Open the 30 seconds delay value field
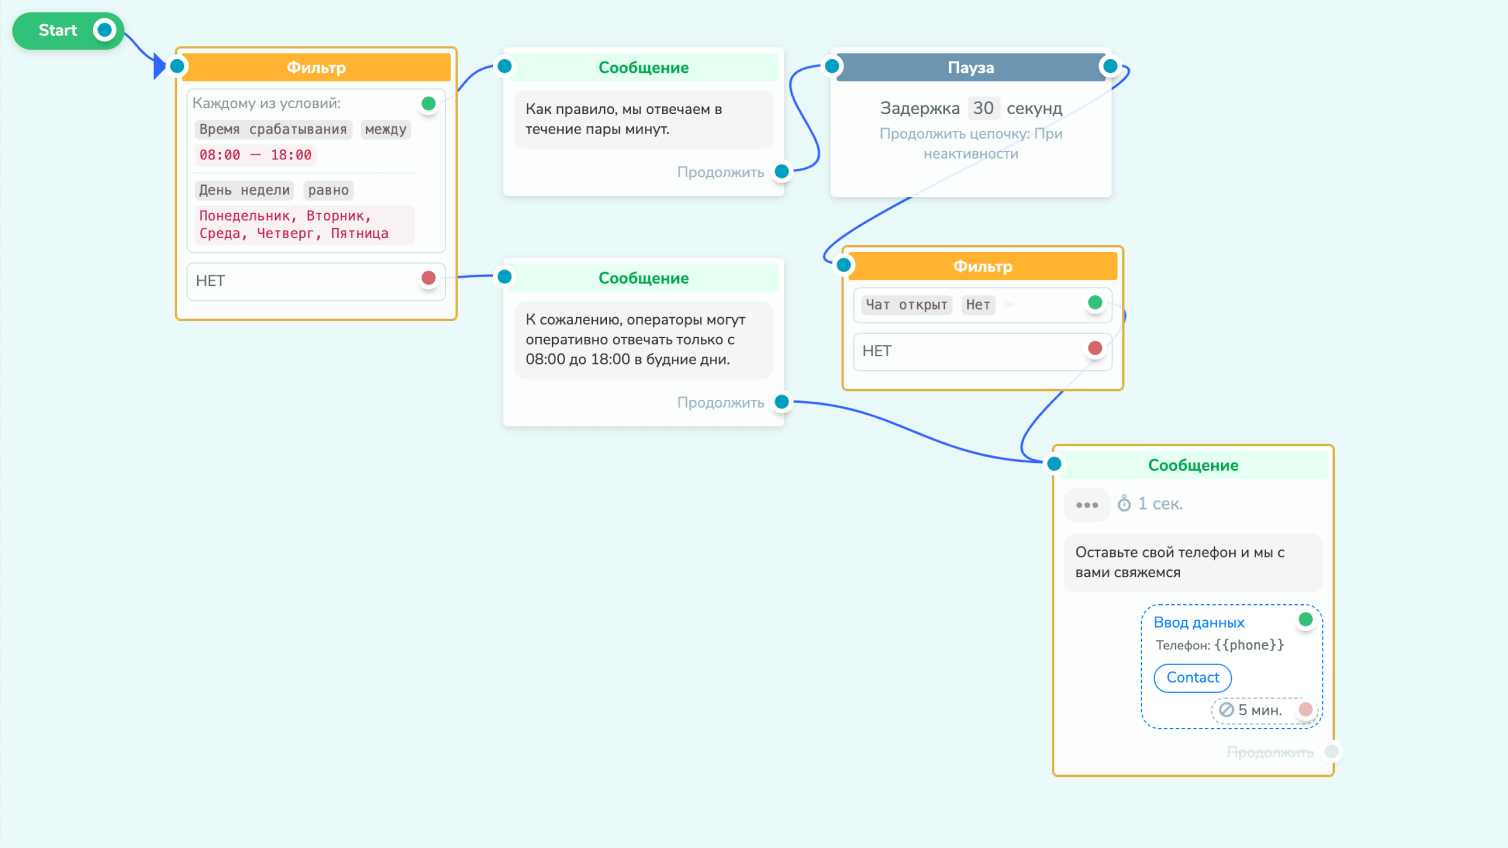The height and width of the screenshot is (848, 1508). [984, 108]
